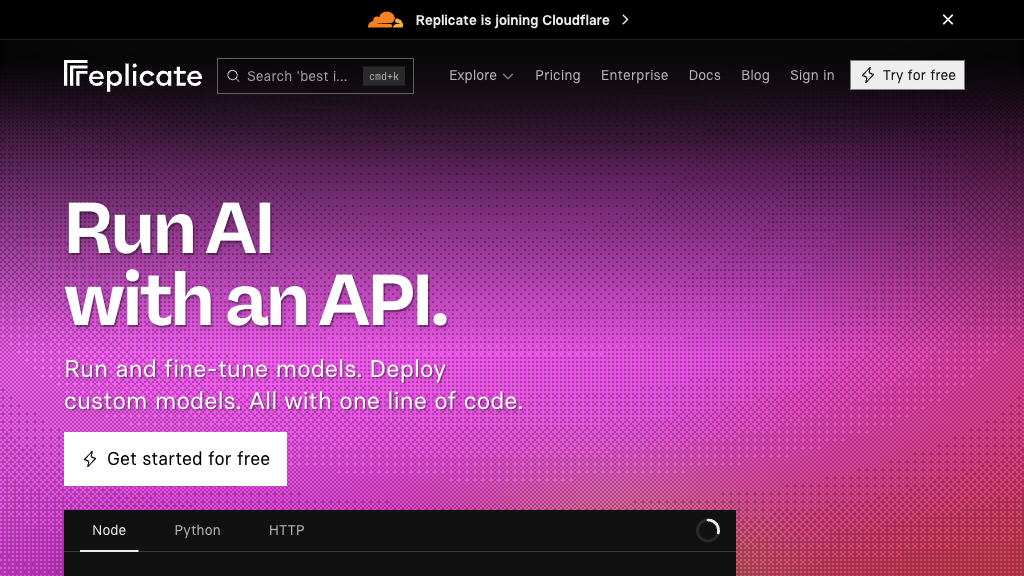
Task: Click the cmd+k shortcut badge
Action: click(x=383, y=76)
